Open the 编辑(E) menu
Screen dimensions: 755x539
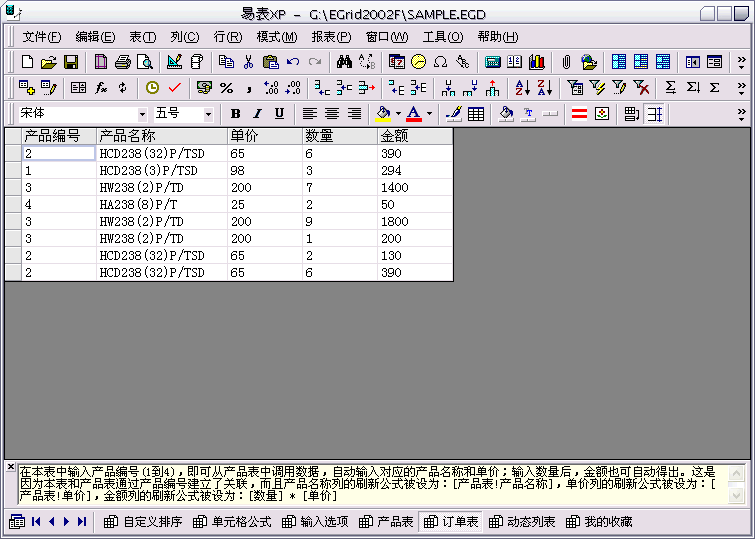click(95, 37)
